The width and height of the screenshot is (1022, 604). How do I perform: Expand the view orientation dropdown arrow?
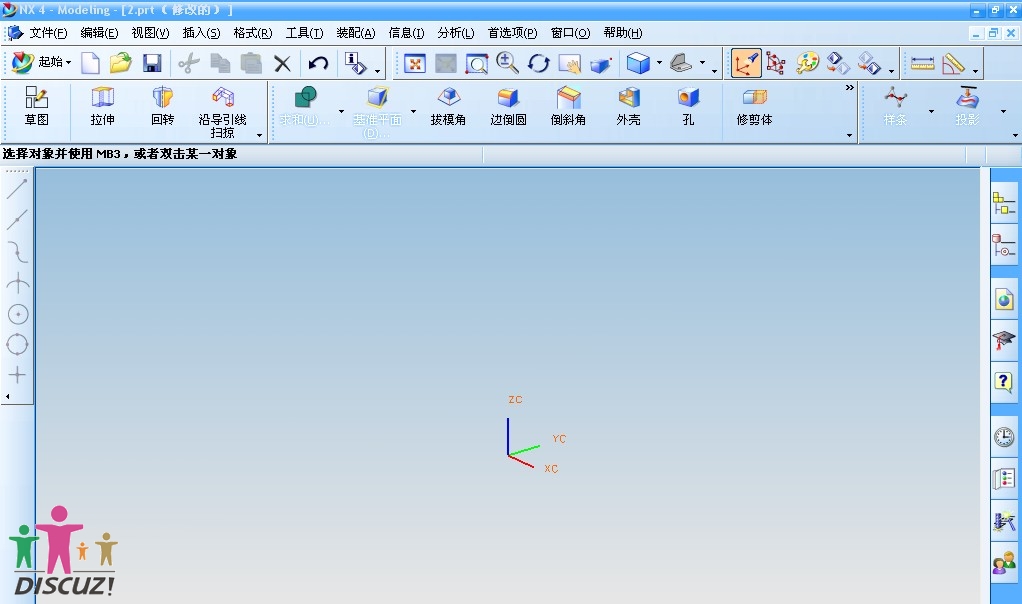coord(702,63)
